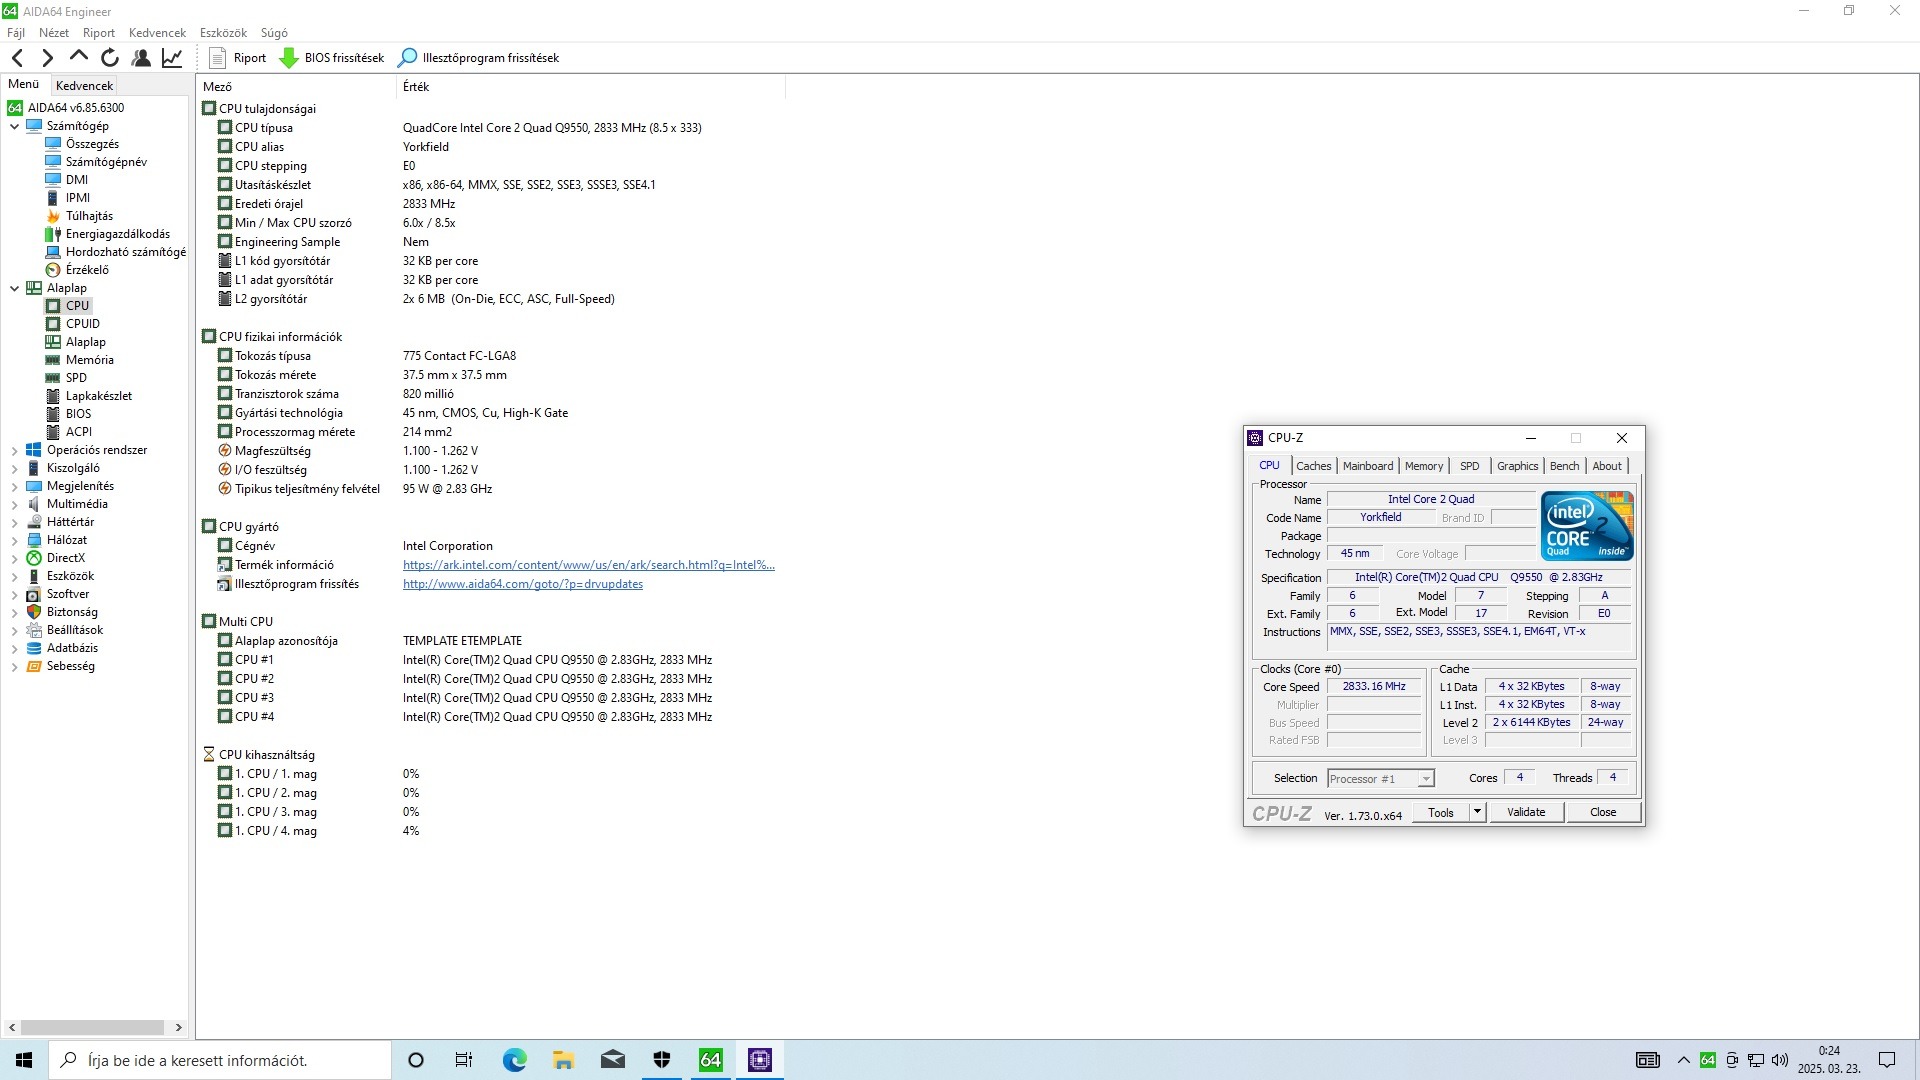Open the Fájl menu
1920x1080 pixels.
click(16, 33)
